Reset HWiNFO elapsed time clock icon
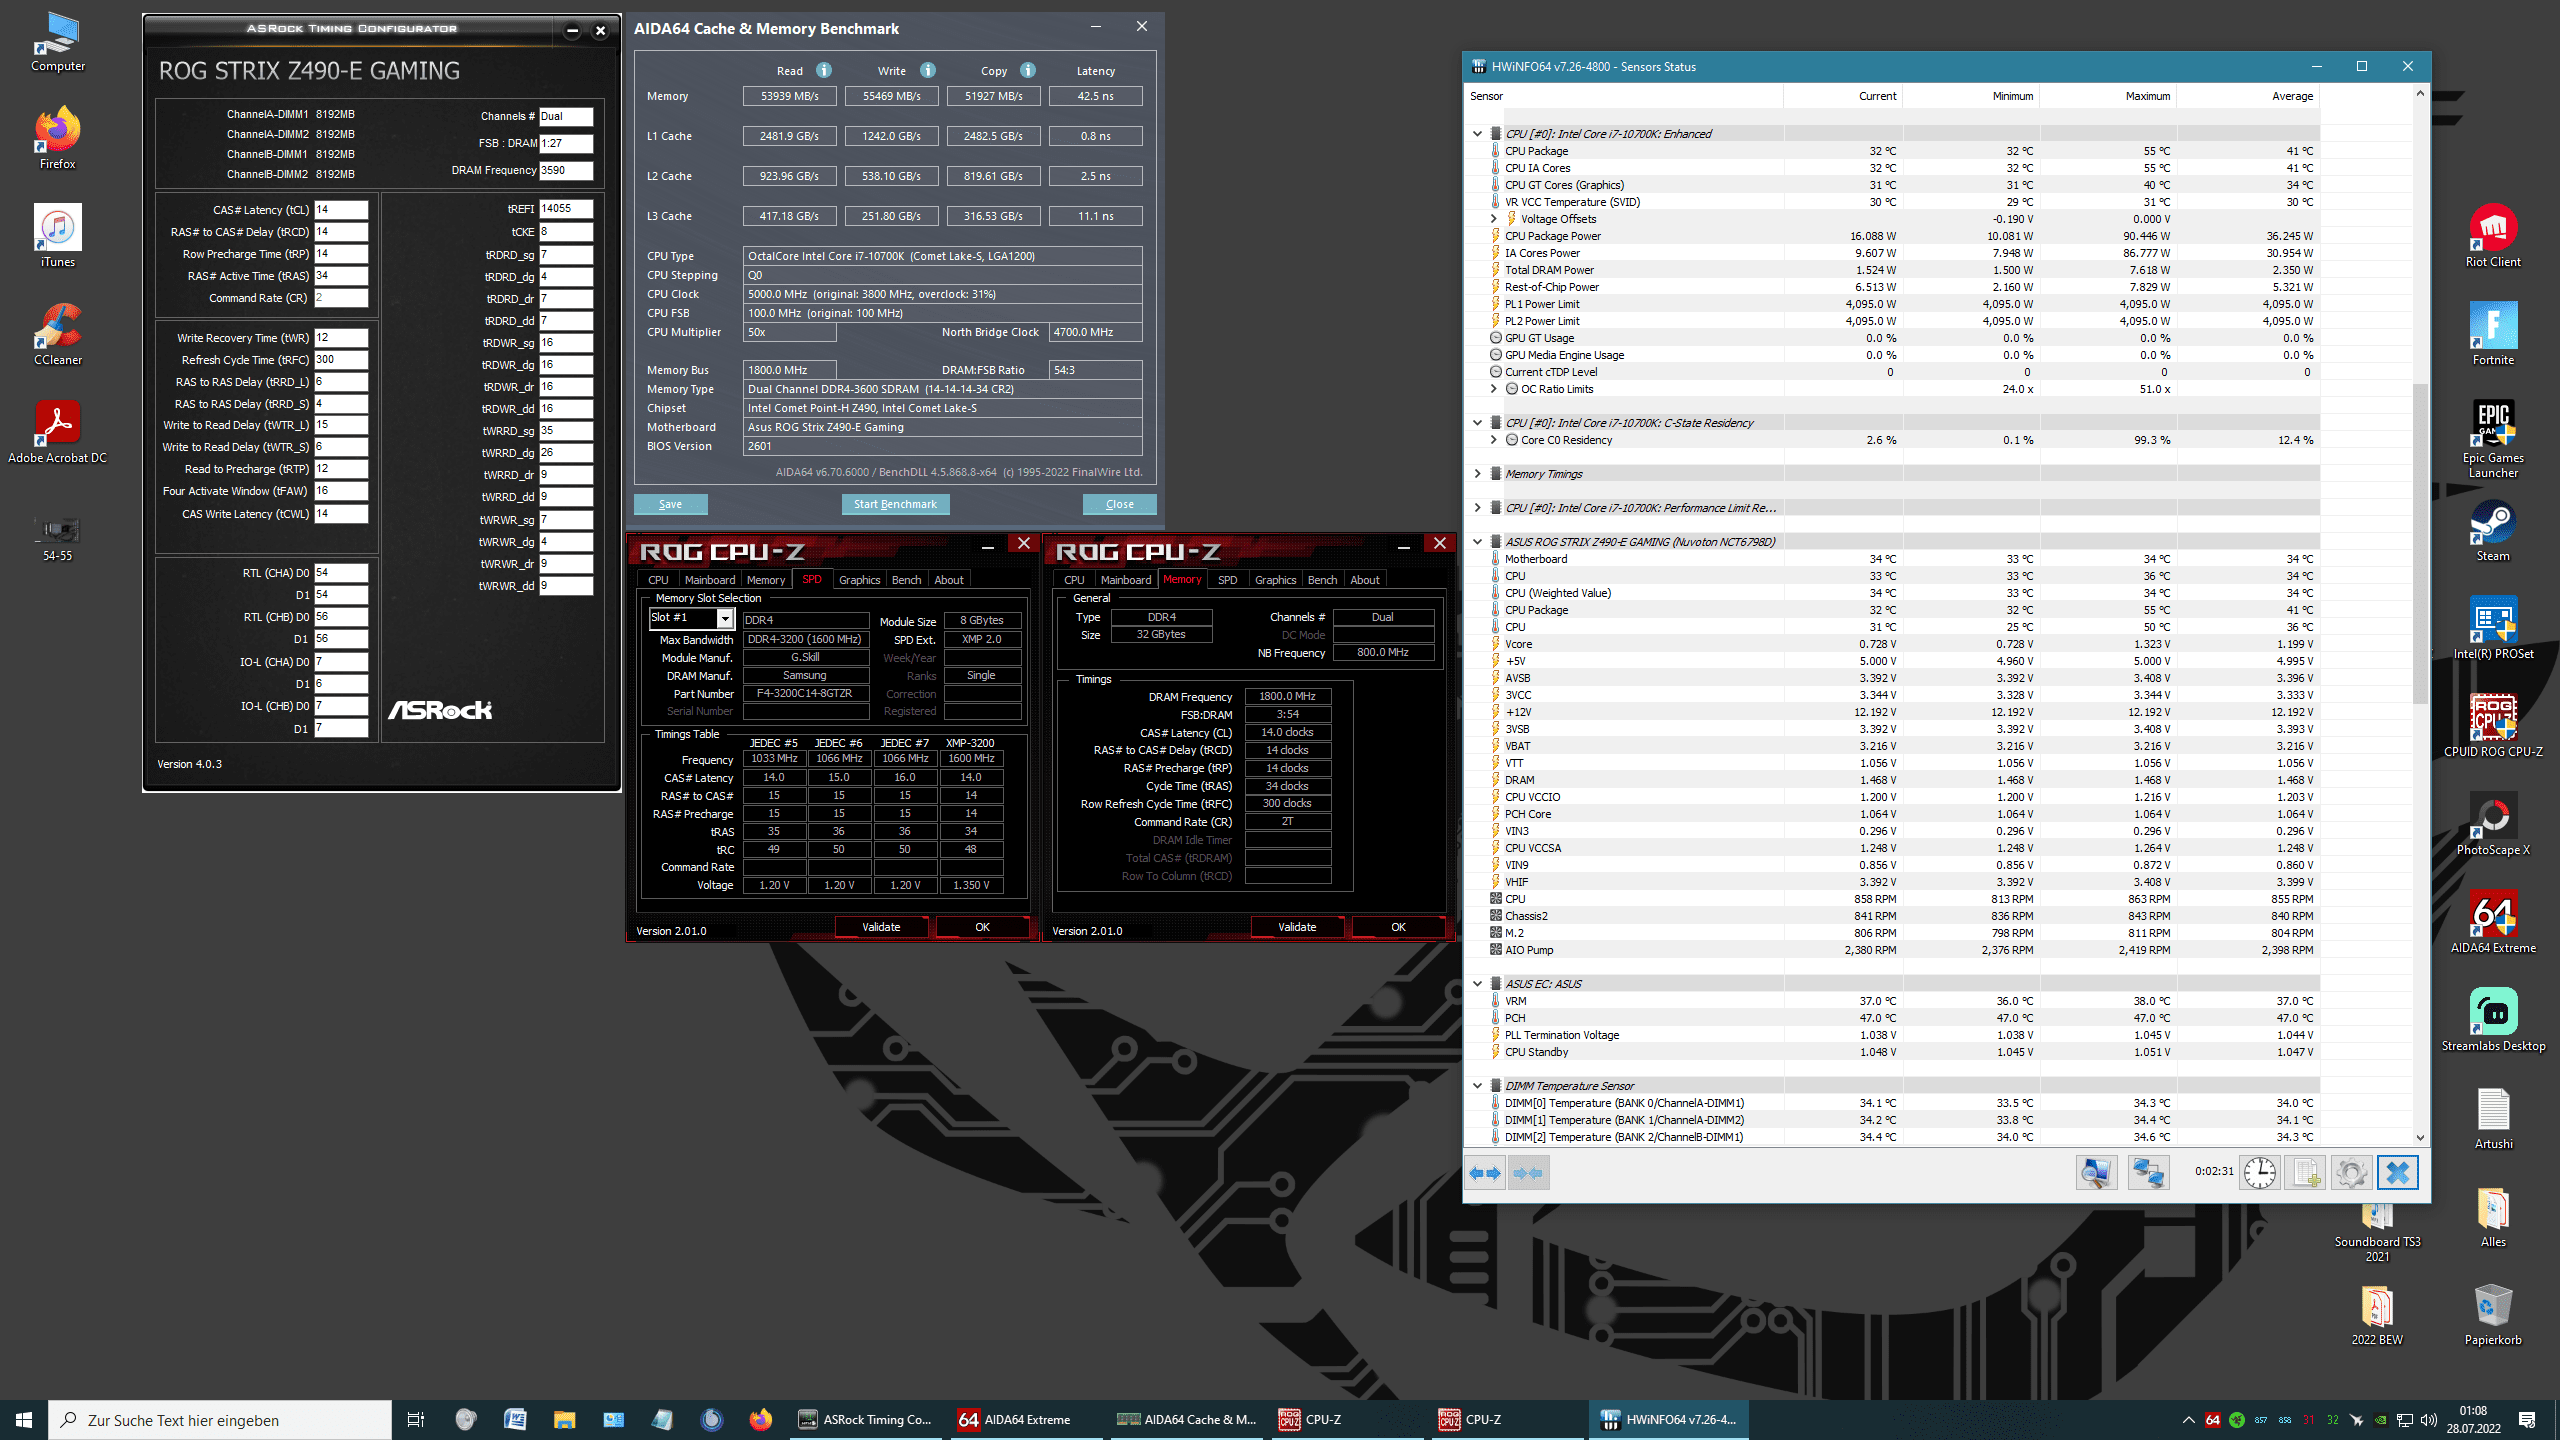 coord(2259,1173)
